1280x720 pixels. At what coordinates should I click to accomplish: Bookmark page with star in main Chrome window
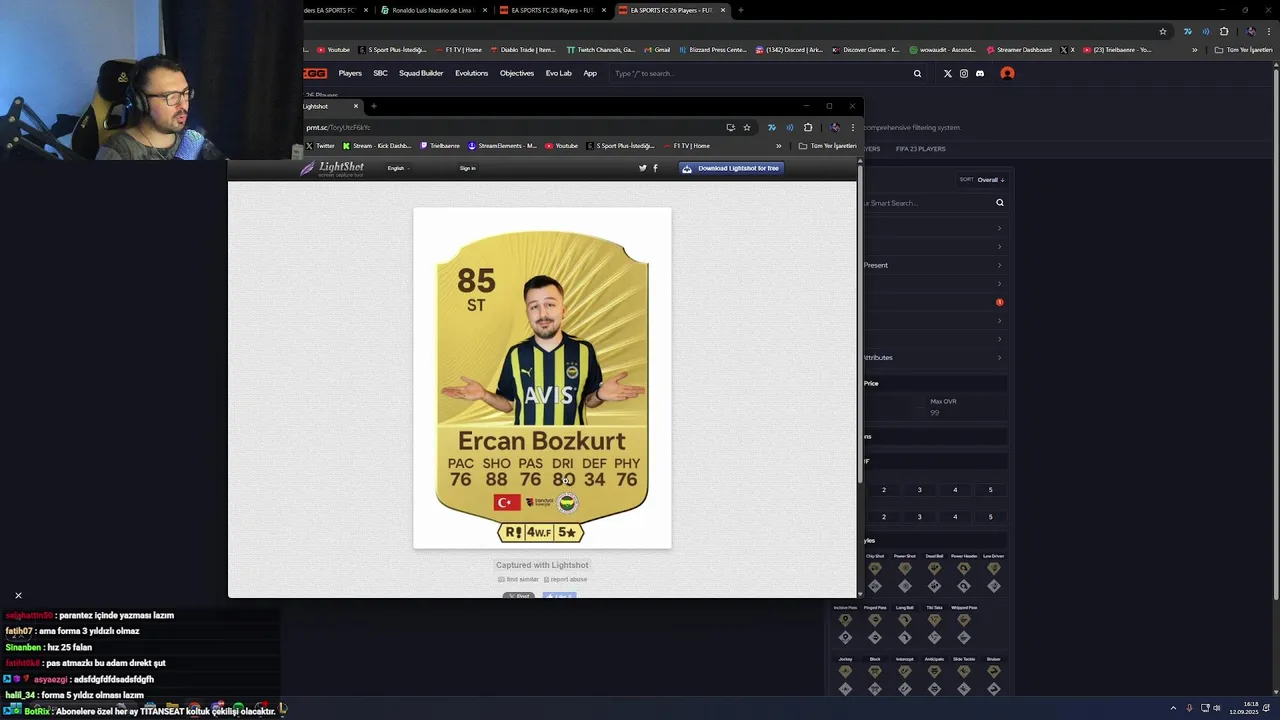pos(1162,31)
